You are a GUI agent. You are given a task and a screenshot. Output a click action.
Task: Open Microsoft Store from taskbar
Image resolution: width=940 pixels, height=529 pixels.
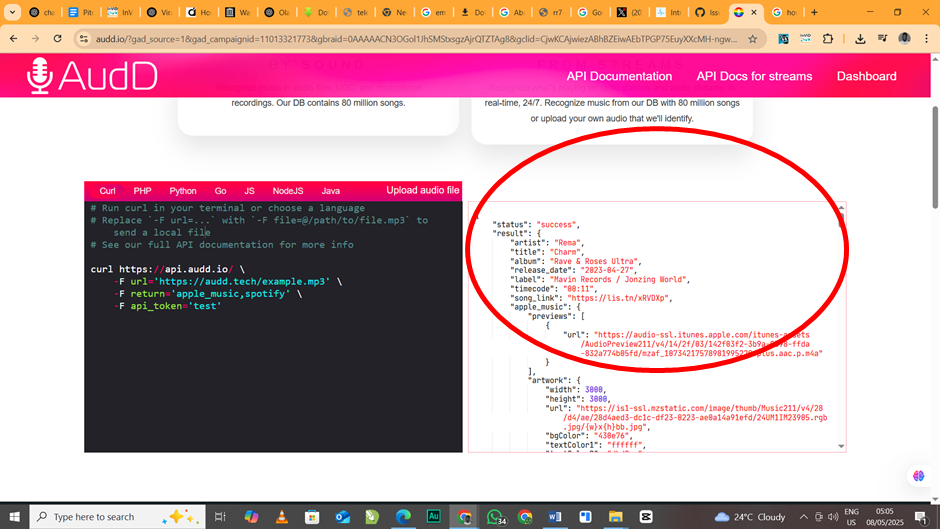click(312, 516)
